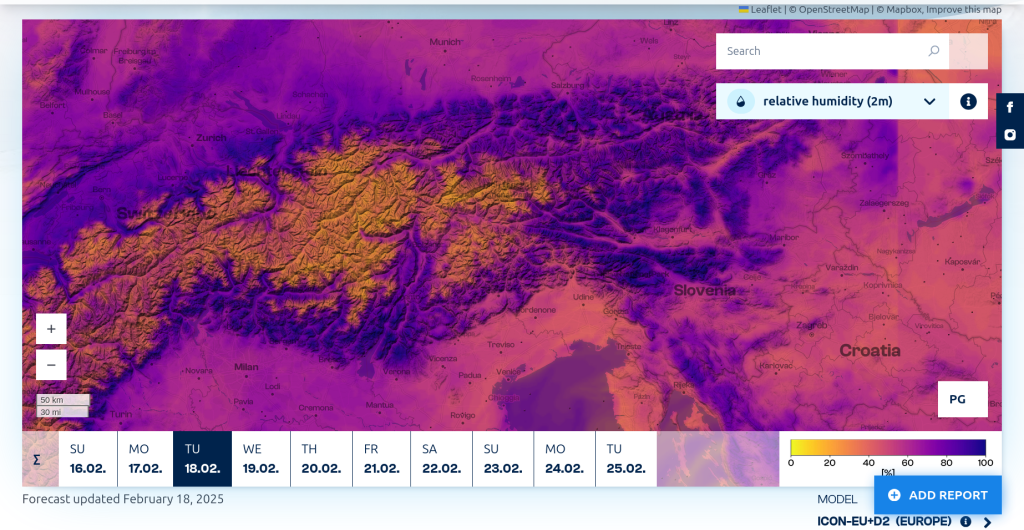
Task: Select the TU 18.02. day tab
Action: coord(202,459)
